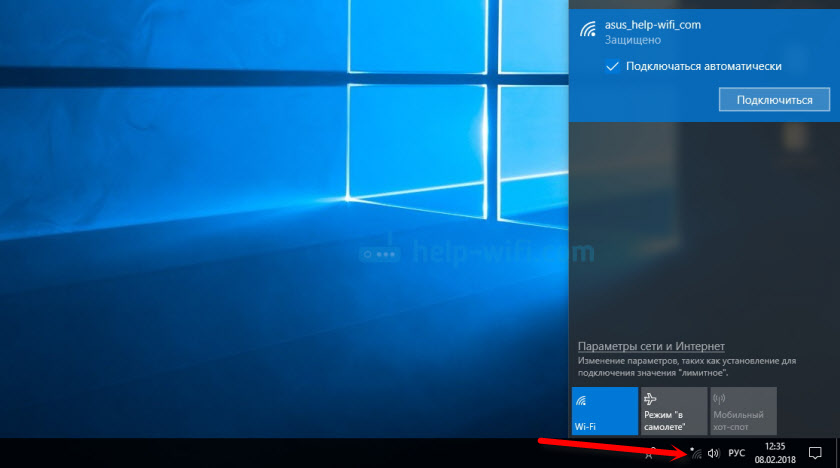Click the "Подключаться автоматически" label text
The height and width of the screenshot is (468, 840).
(702, 66)
